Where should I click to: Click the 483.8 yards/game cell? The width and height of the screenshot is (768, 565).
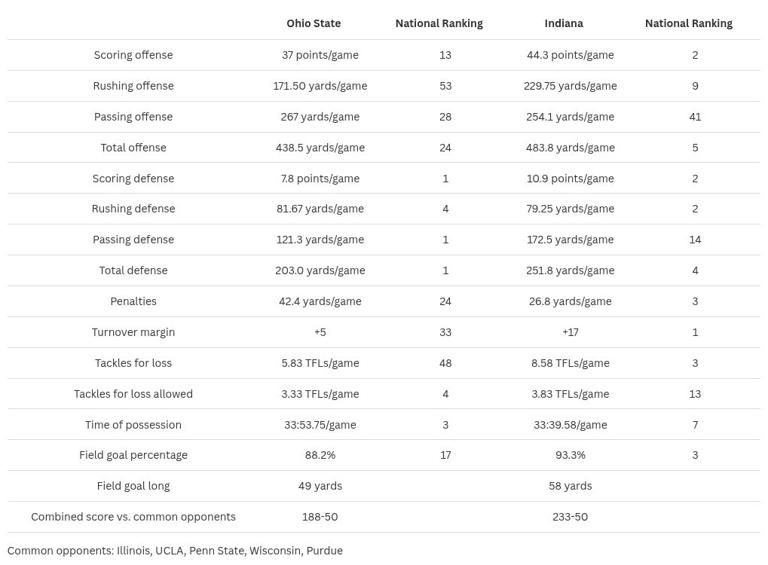click(570, 148)
